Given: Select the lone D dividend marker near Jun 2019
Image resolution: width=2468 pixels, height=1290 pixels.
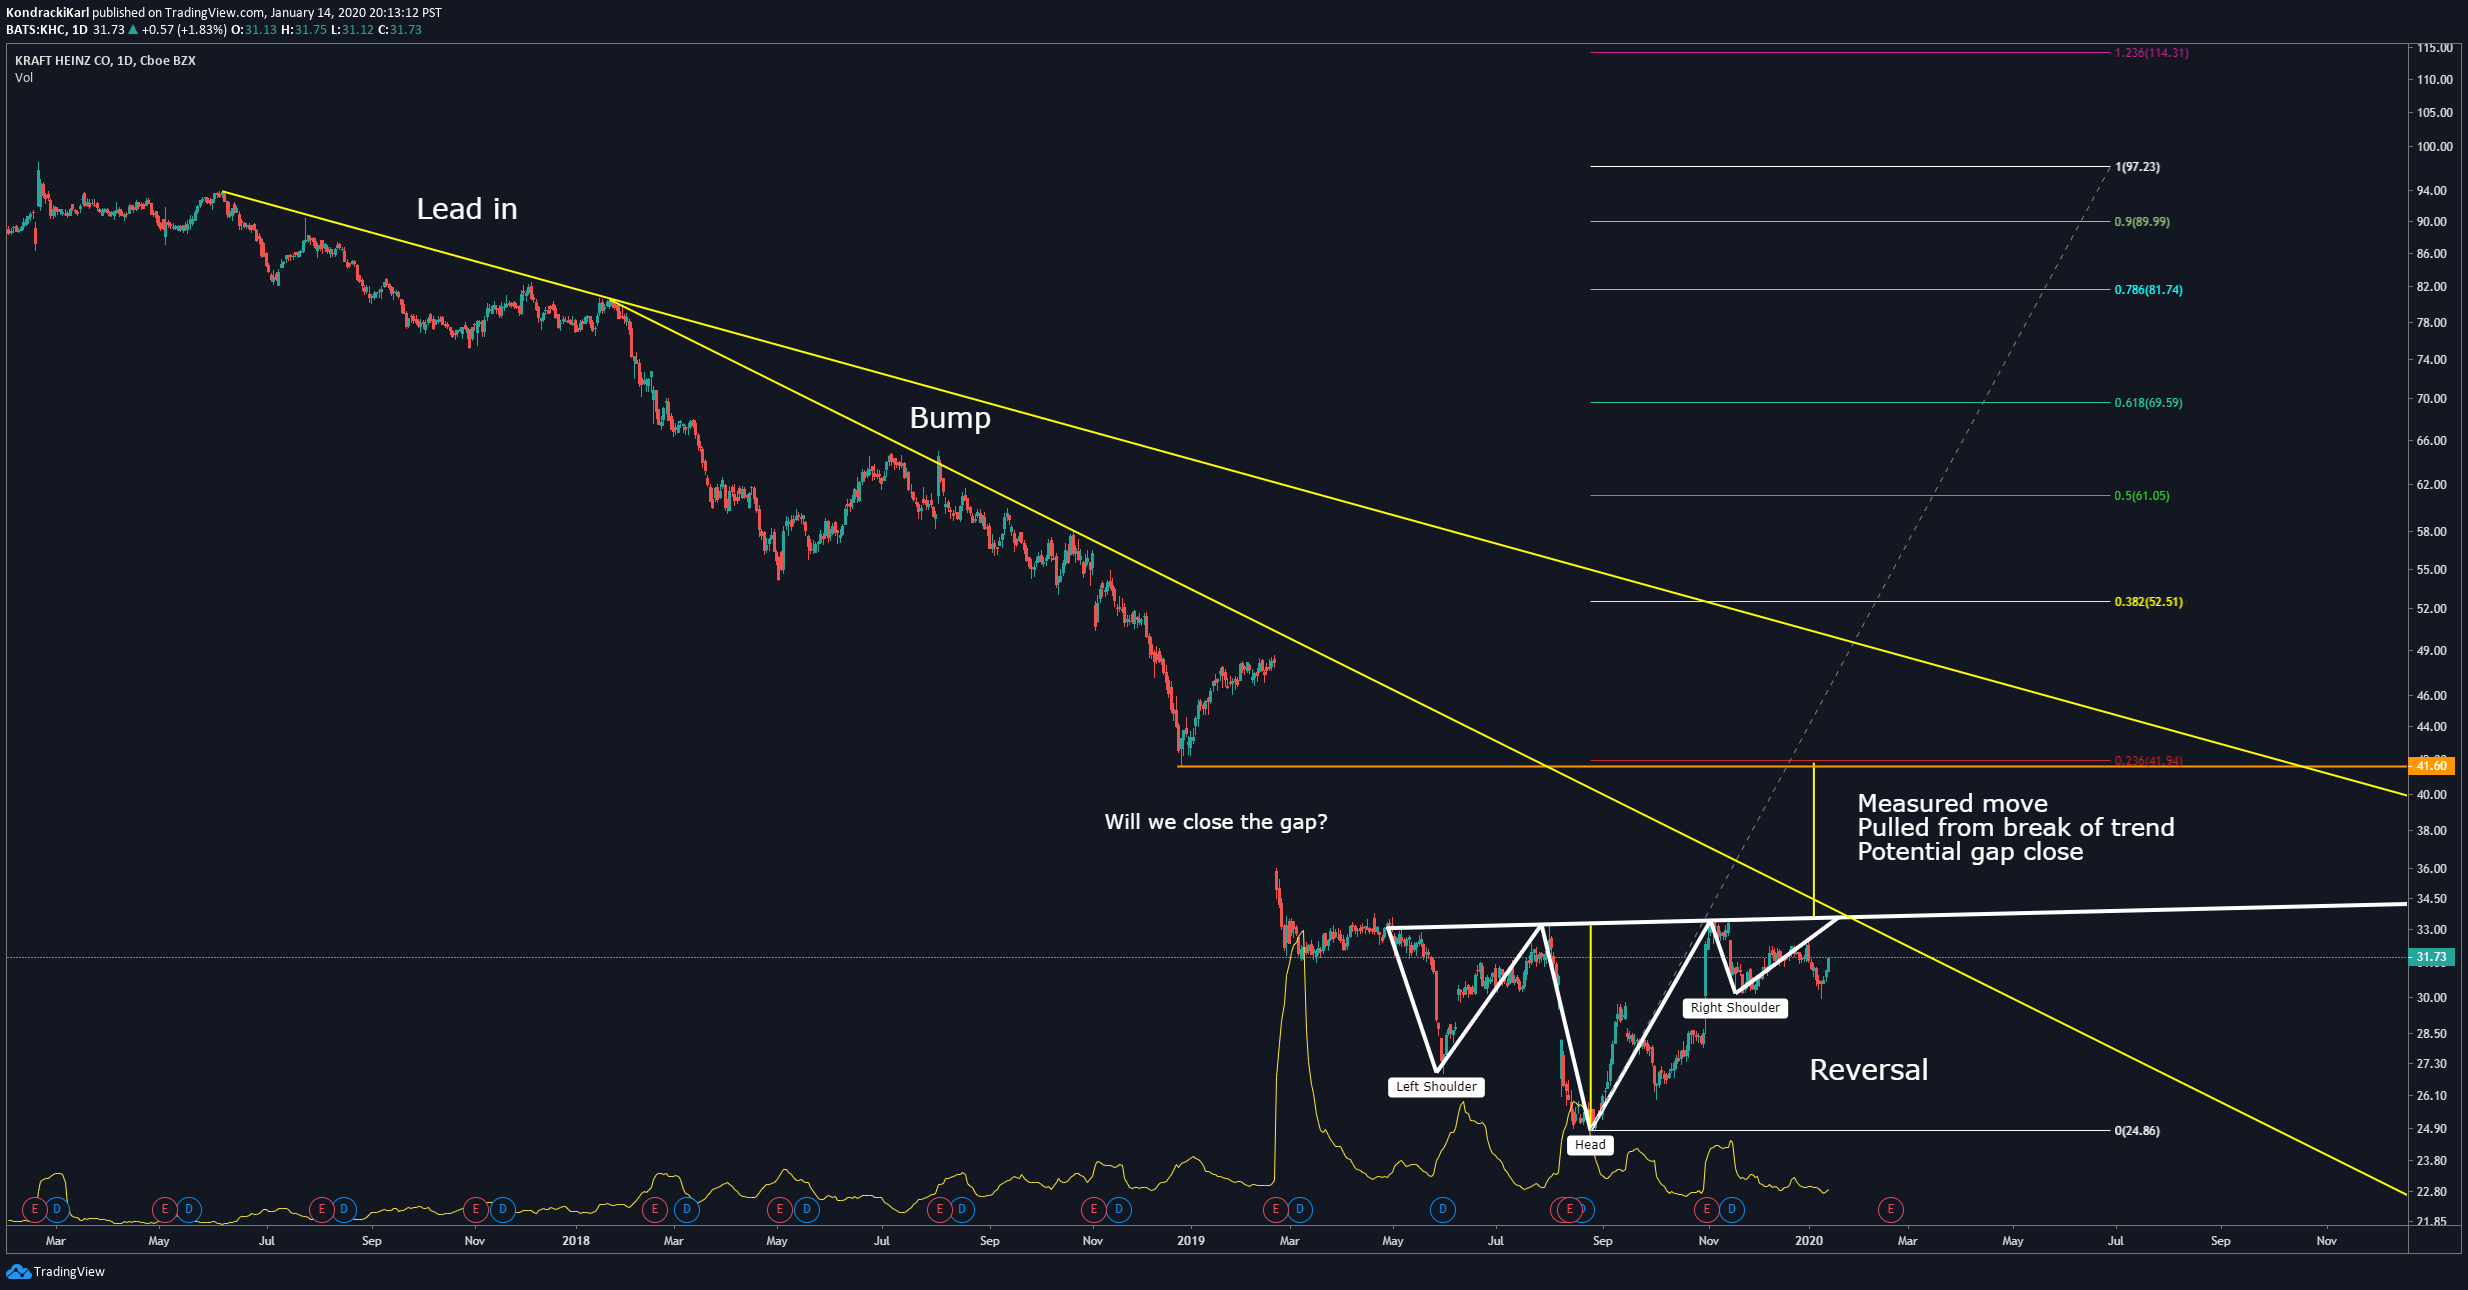Looking at the screenshot, I should point(1442,1209).
